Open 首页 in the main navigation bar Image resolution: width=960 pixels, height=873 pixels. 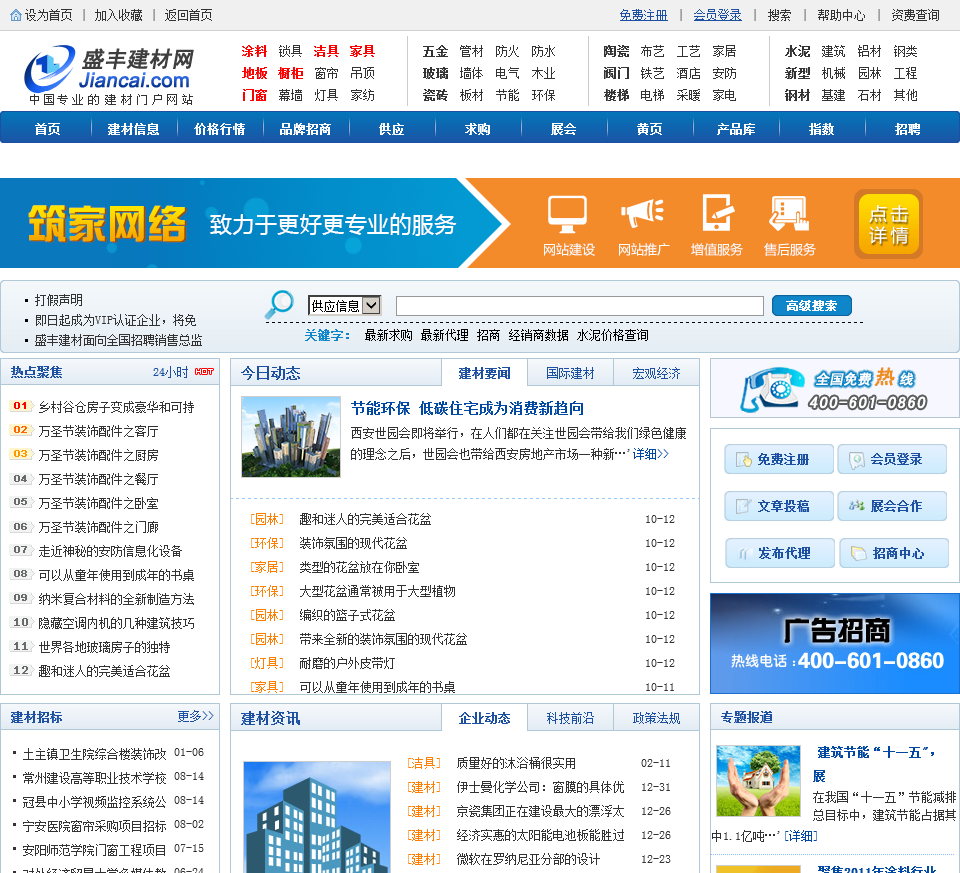tap(47, 129)
